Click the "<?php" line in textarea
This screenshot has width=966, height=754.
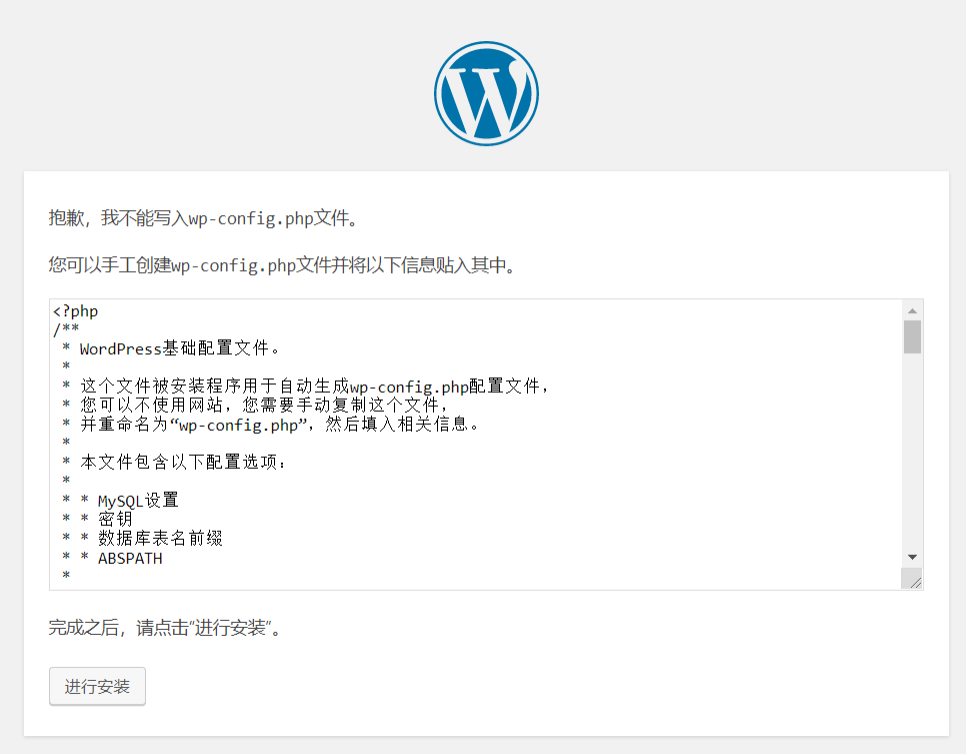tap(76, 311)
